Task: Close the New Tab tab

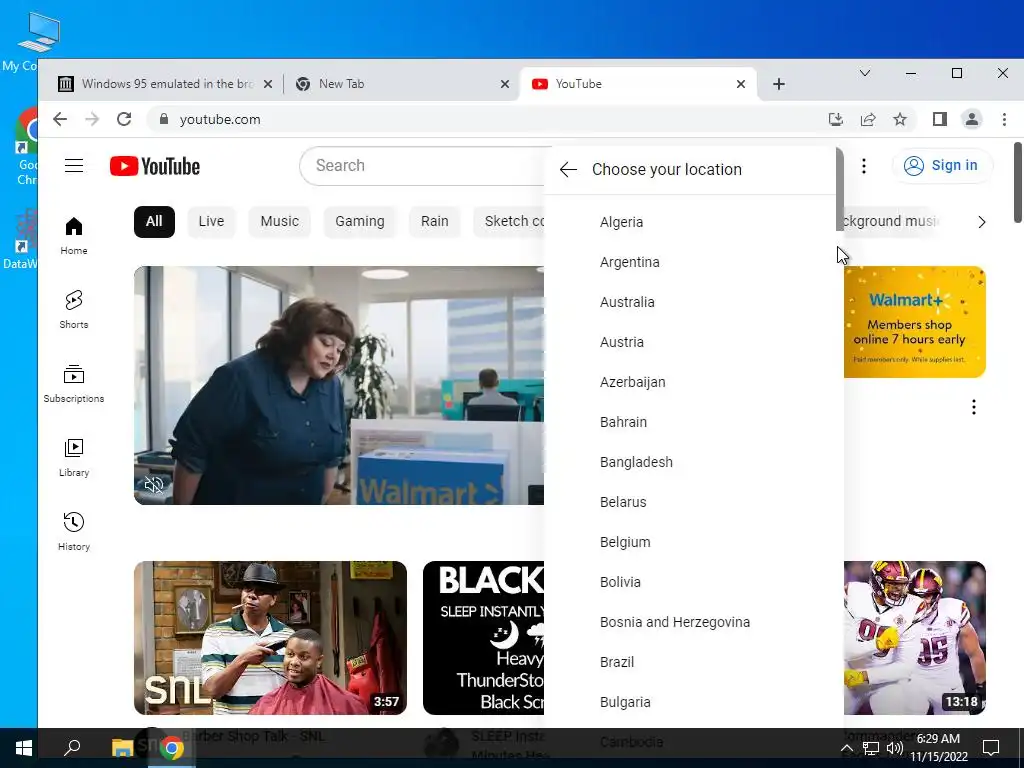Action: [x=505, y=84]
